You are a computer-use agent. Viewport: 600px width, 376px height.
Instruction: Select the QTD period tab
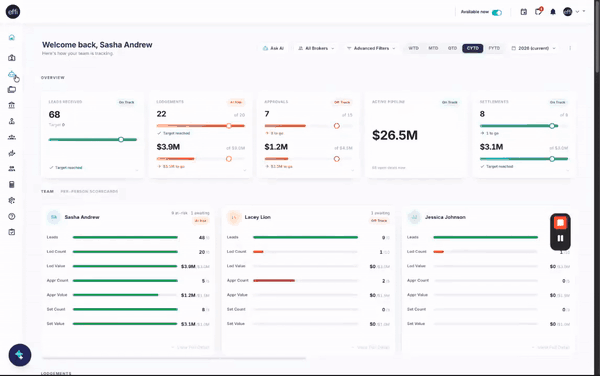pyautogui.click(x=453, y=48)
